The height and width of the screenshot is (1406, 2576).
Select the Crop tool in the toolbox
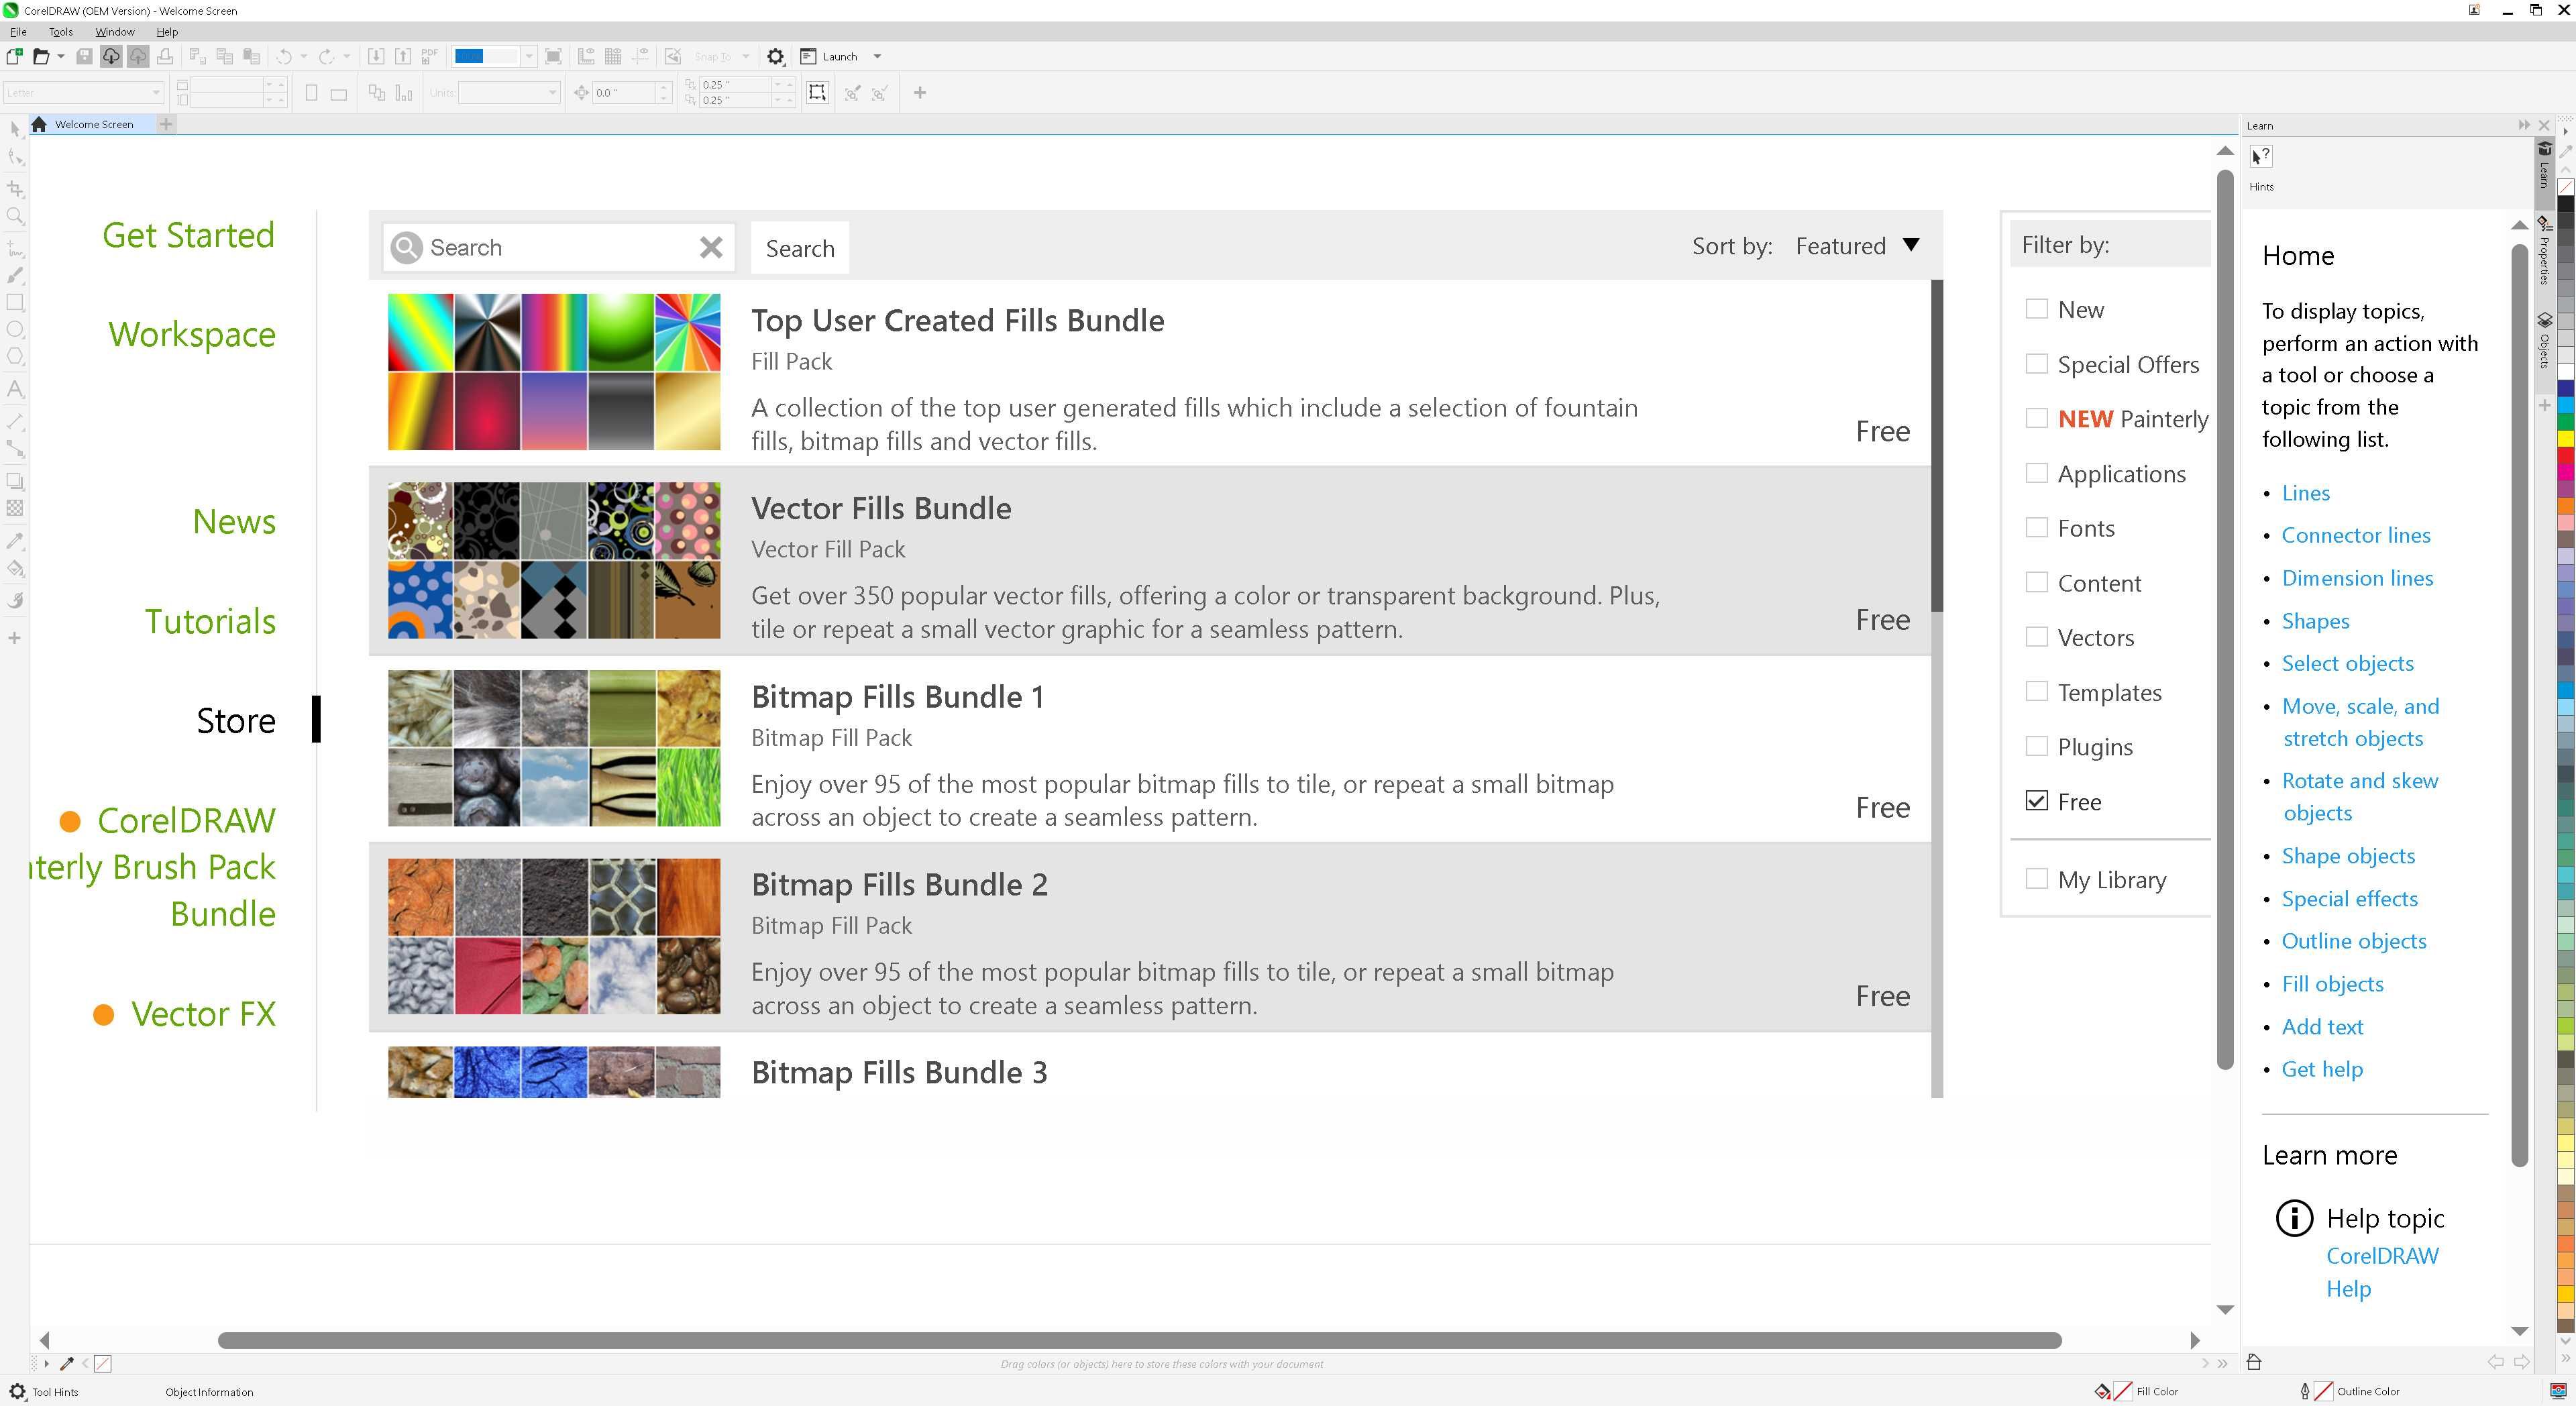tap(14, 188)
